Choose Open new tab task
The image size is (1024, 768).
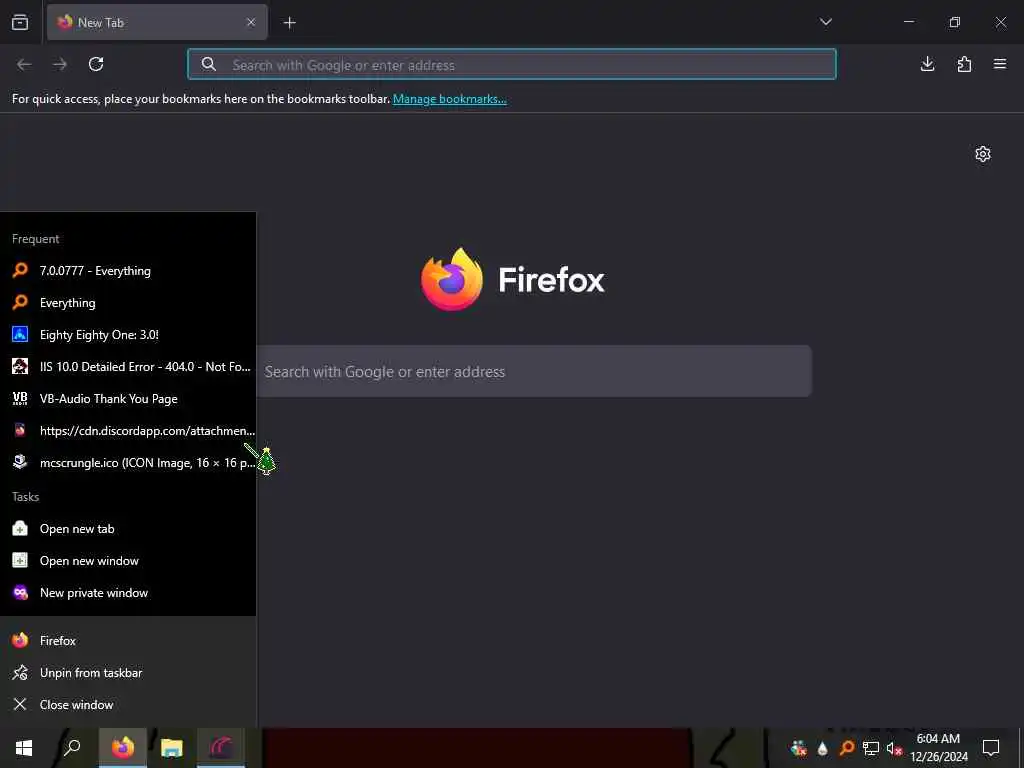[x=128, y=528]
